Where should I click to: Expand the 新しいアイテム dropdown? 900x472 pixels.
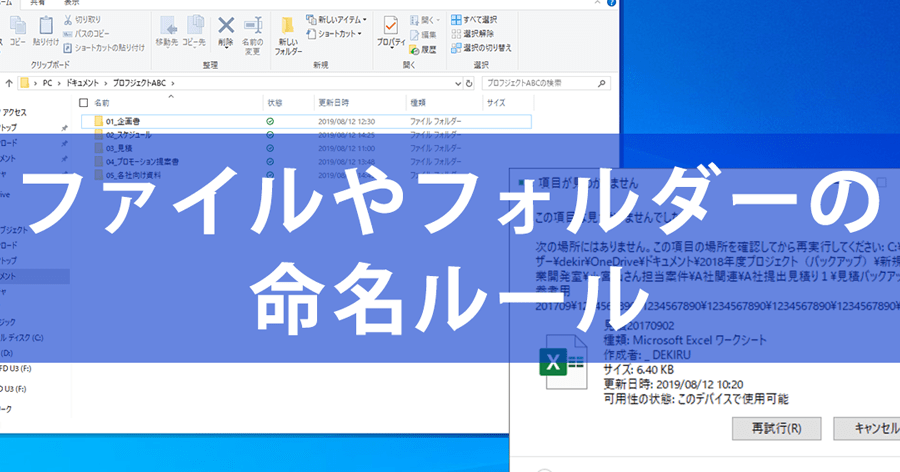365,19
